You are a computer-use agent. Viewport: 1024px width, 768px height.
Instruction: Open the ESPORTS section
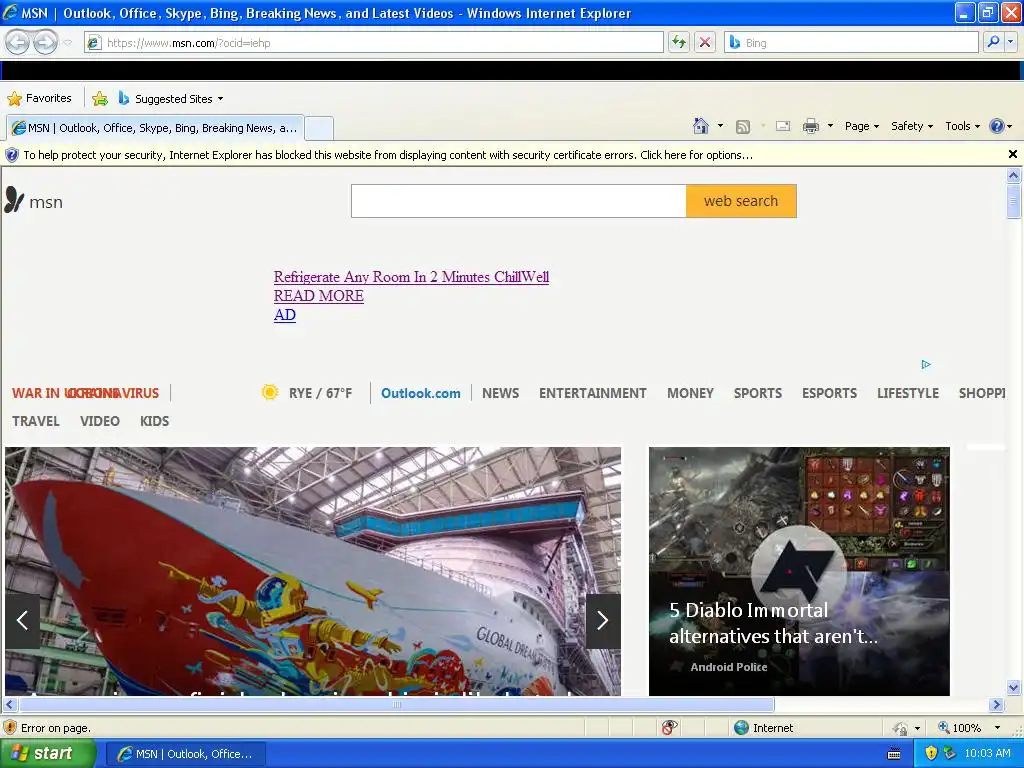(829, 393)
